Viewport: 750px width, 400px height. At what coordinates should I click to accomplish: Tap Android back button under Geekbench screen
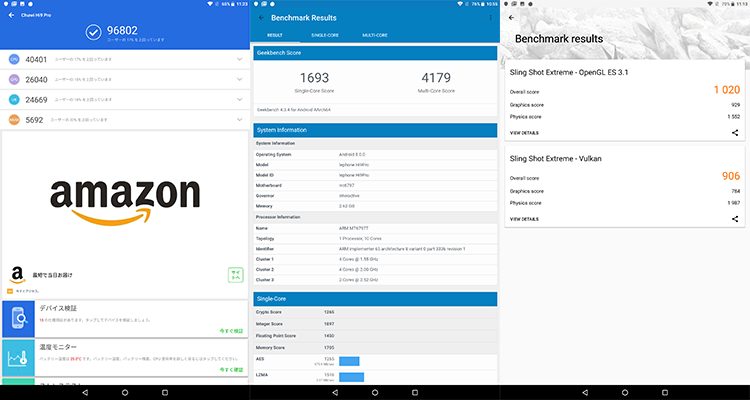[335, 392]
